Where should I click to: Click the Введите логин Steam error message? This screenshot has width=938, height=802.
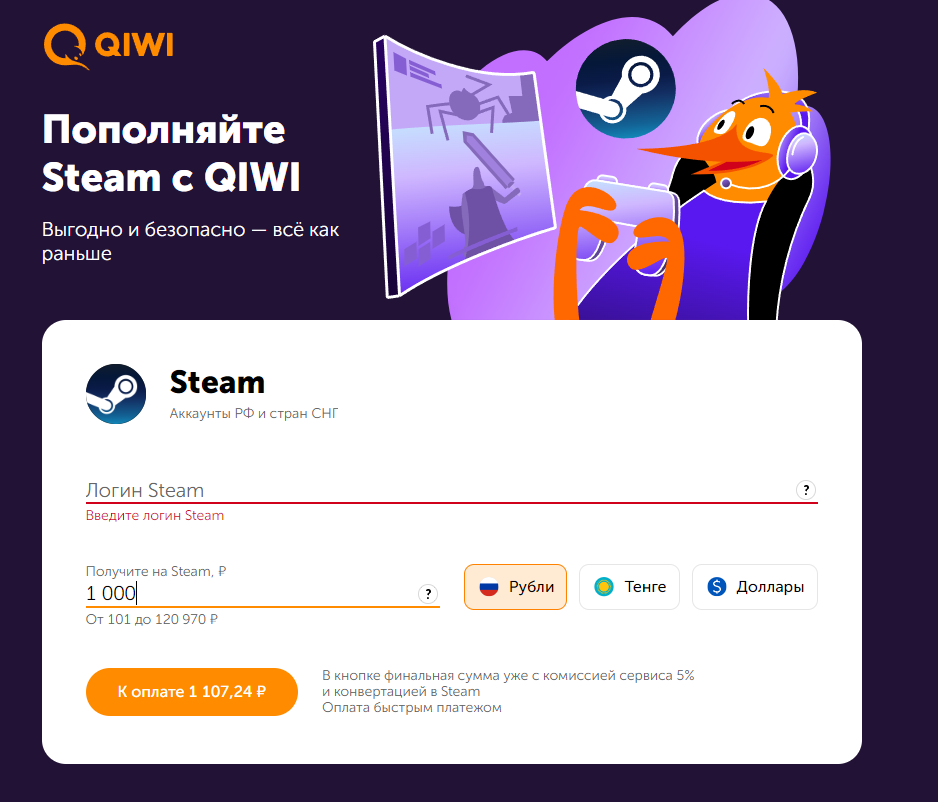(x=155, y=516)
